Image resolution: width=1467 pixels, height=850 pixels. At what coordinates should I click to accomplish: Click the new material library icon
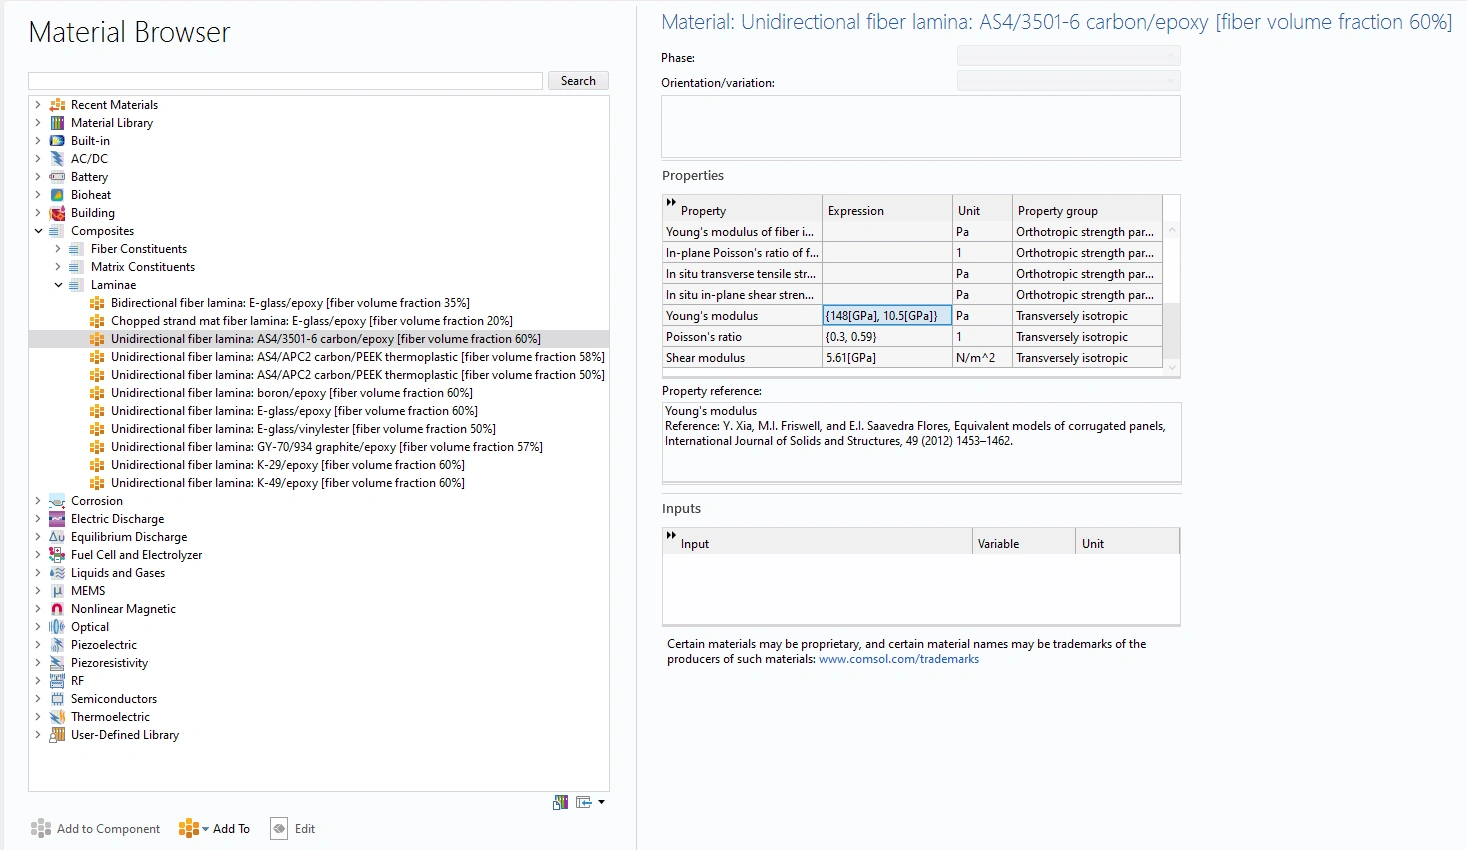click(x=560, y=802)
